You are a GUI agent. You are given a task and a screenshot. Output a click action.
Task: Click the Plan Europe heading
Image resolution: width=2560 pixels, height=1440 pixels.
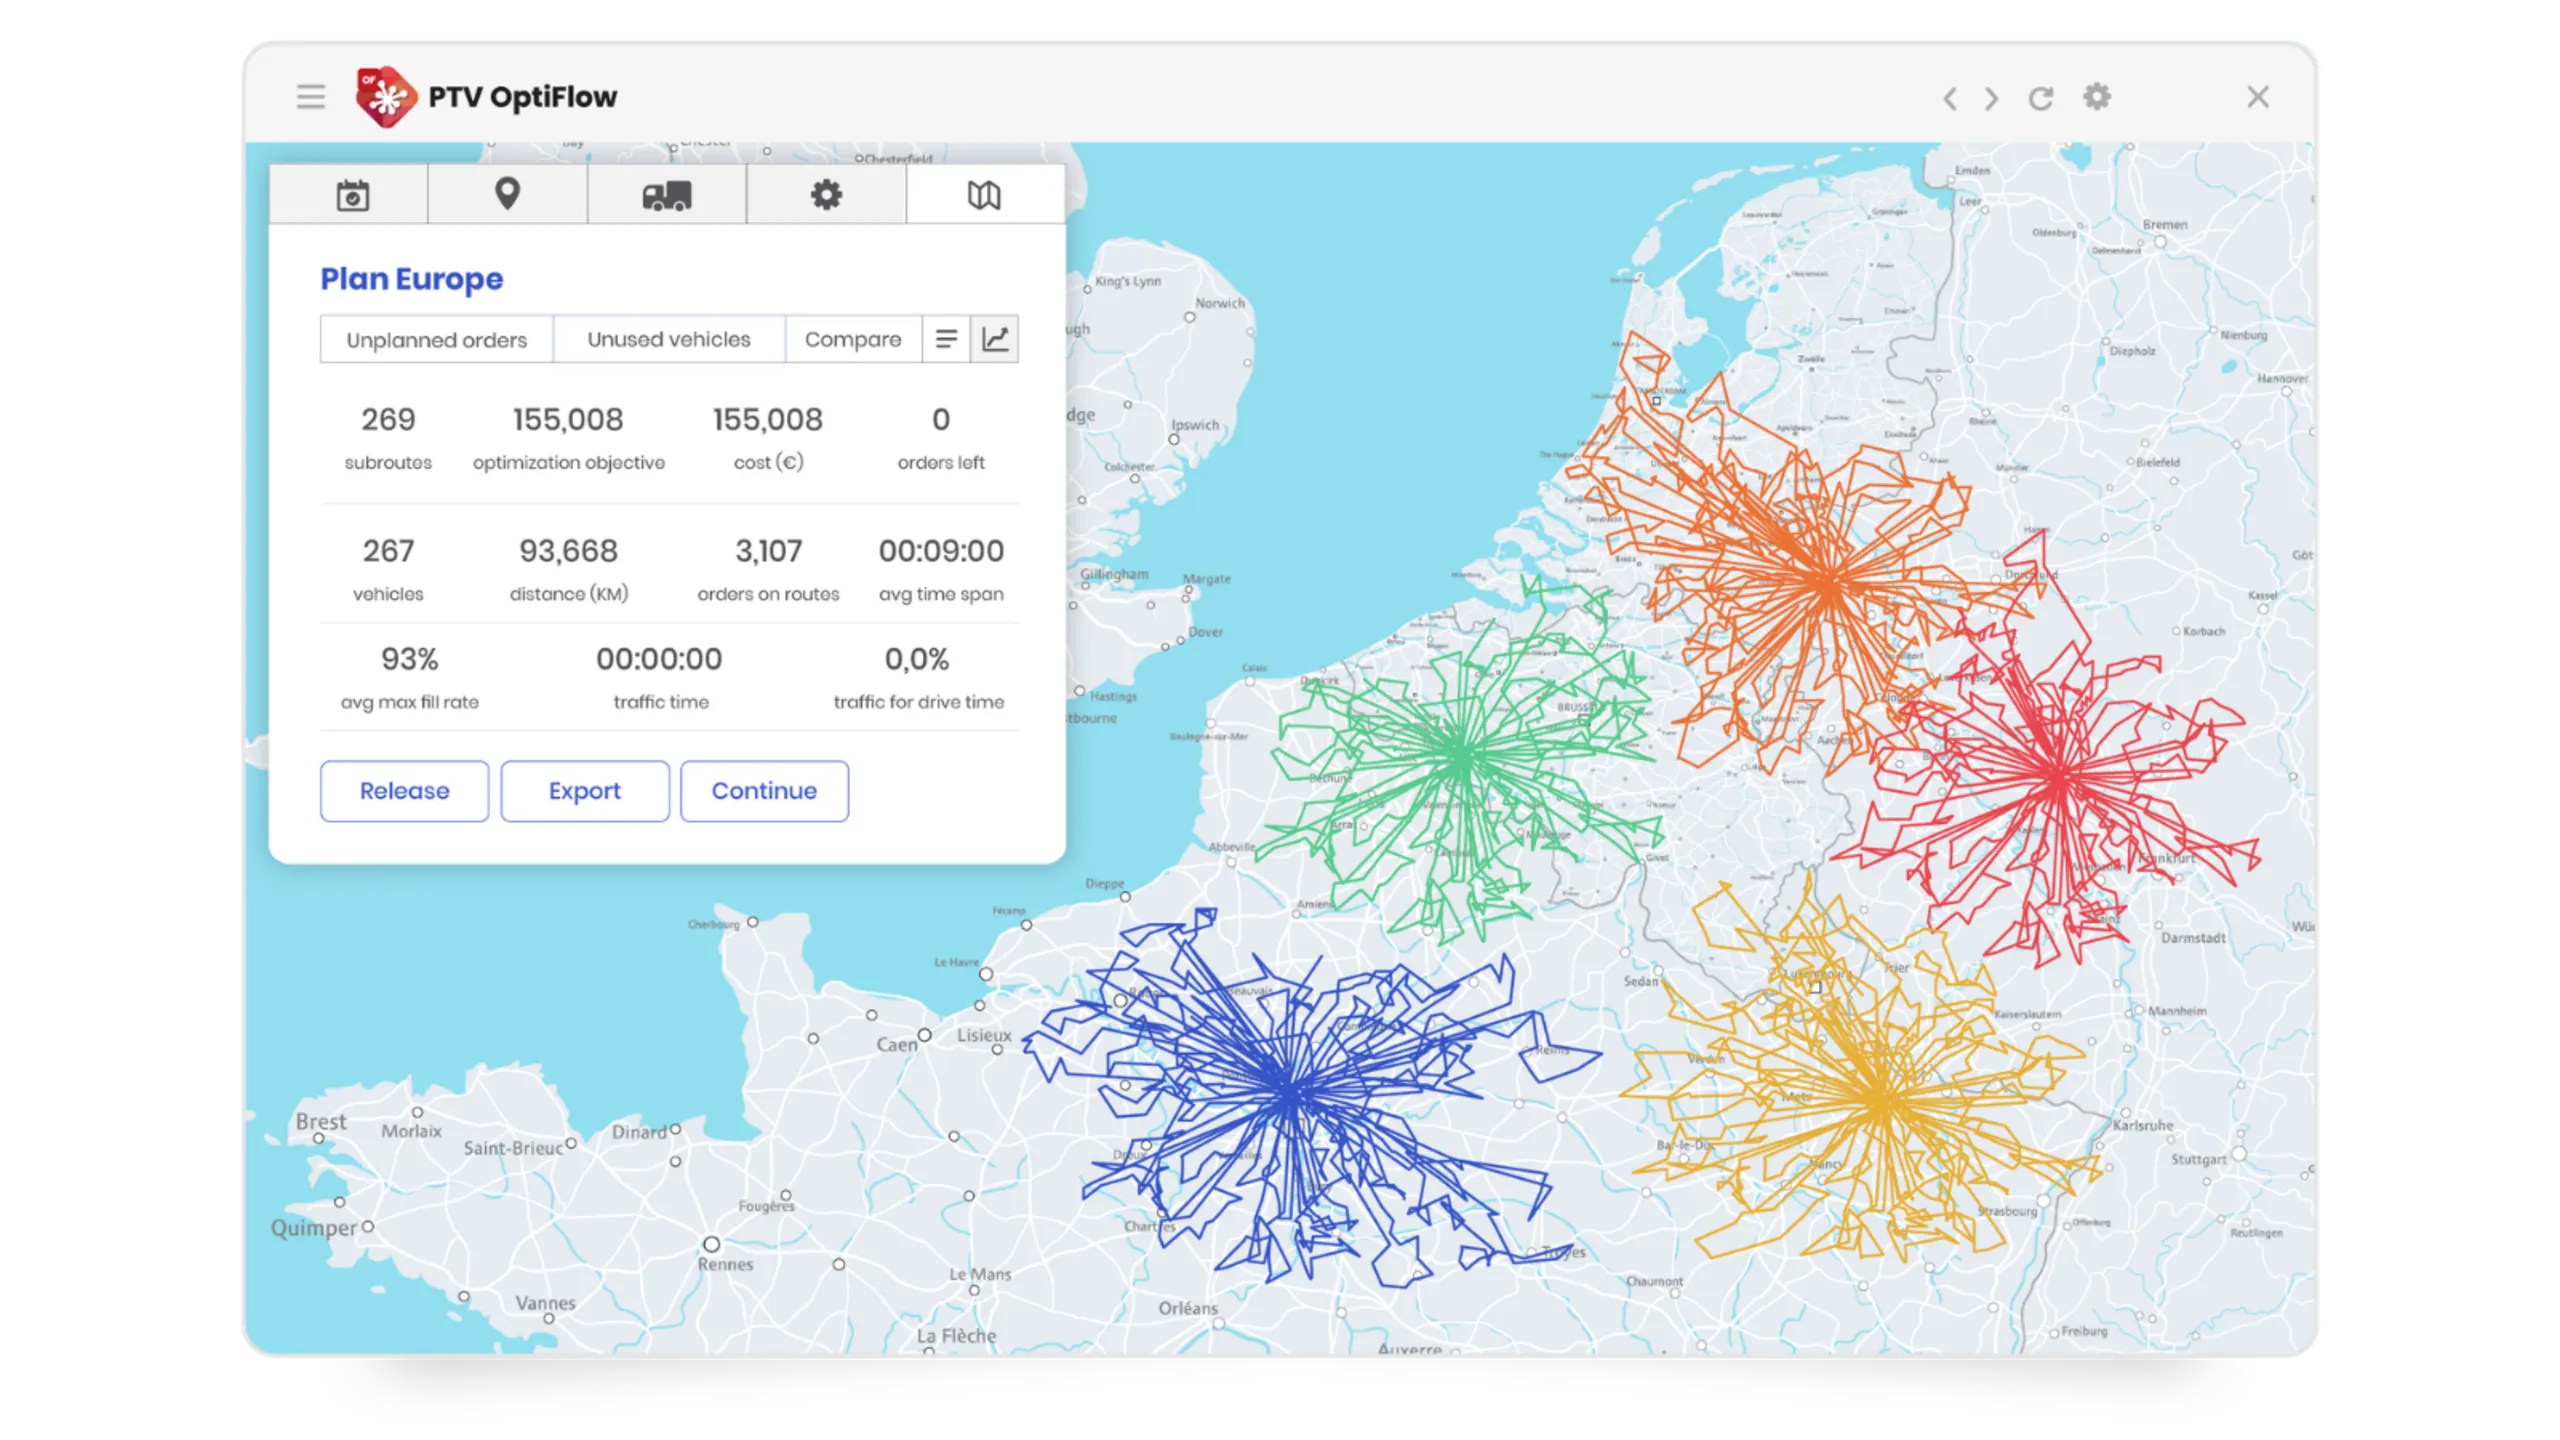tap(412, 279)
